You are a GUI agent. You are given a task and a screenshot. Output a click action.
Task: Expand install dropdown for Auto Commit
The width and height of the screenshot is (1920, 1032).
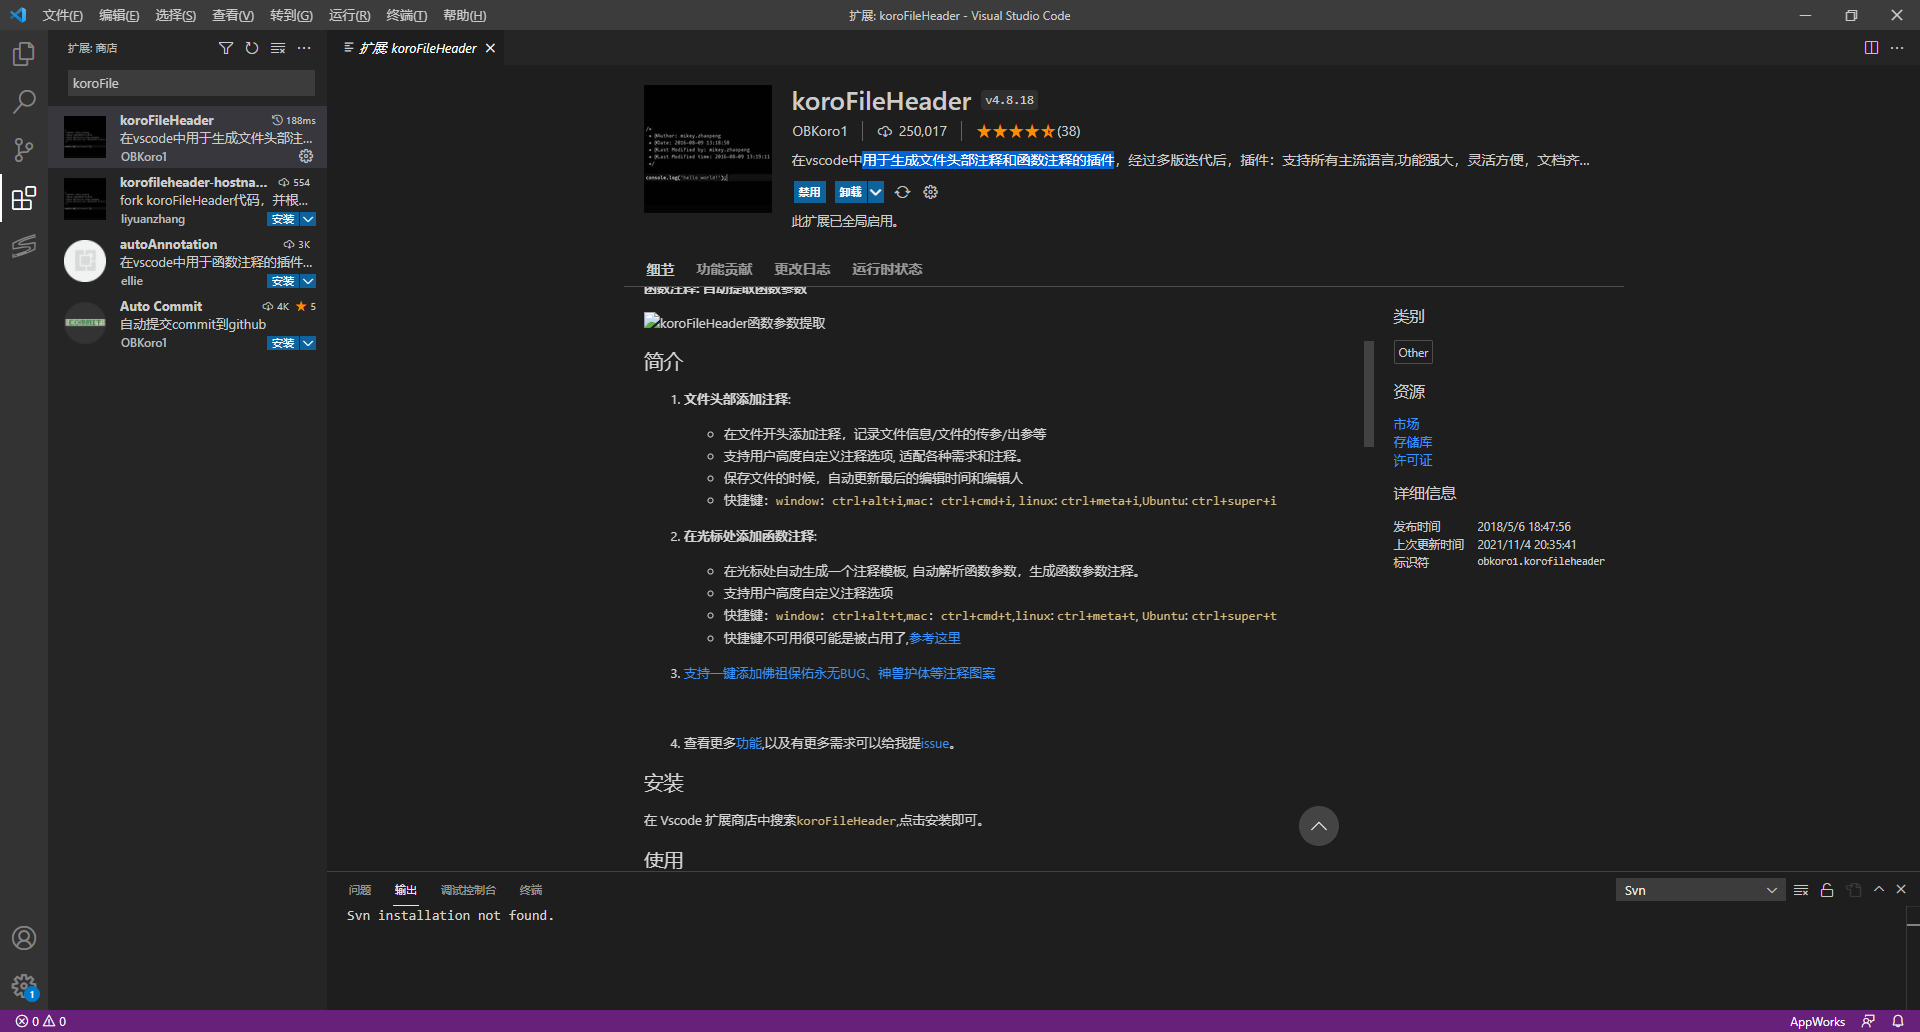308,343
